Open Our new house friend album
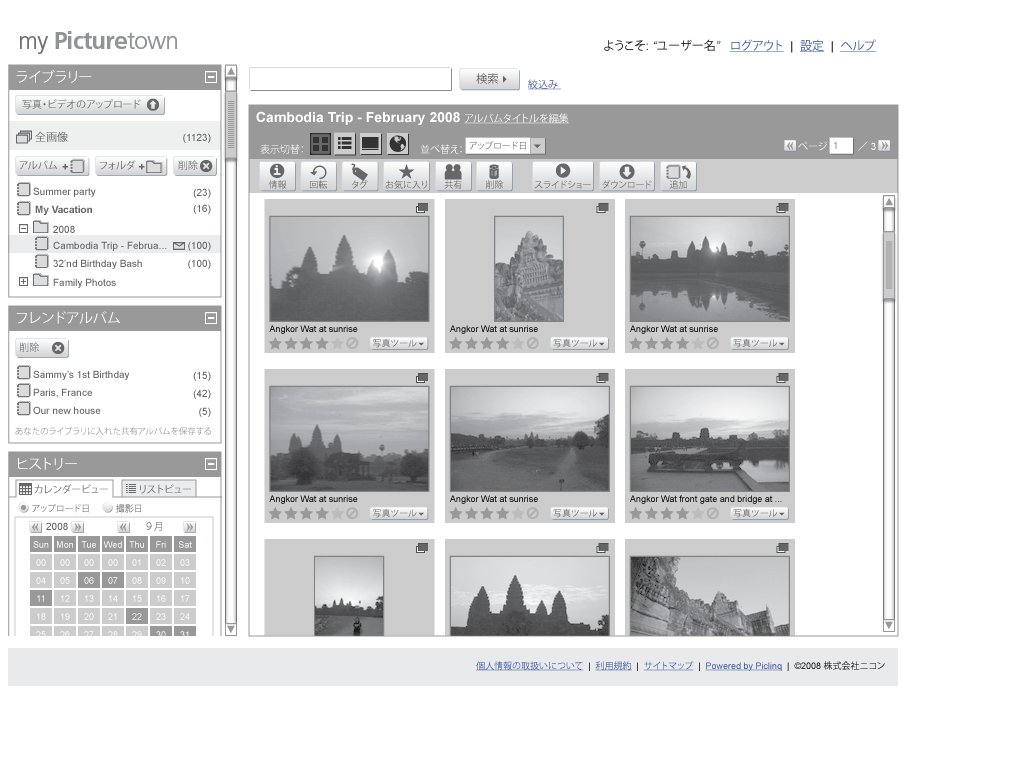The width and height of the screenshot is (1024, 768). (67, 411)
